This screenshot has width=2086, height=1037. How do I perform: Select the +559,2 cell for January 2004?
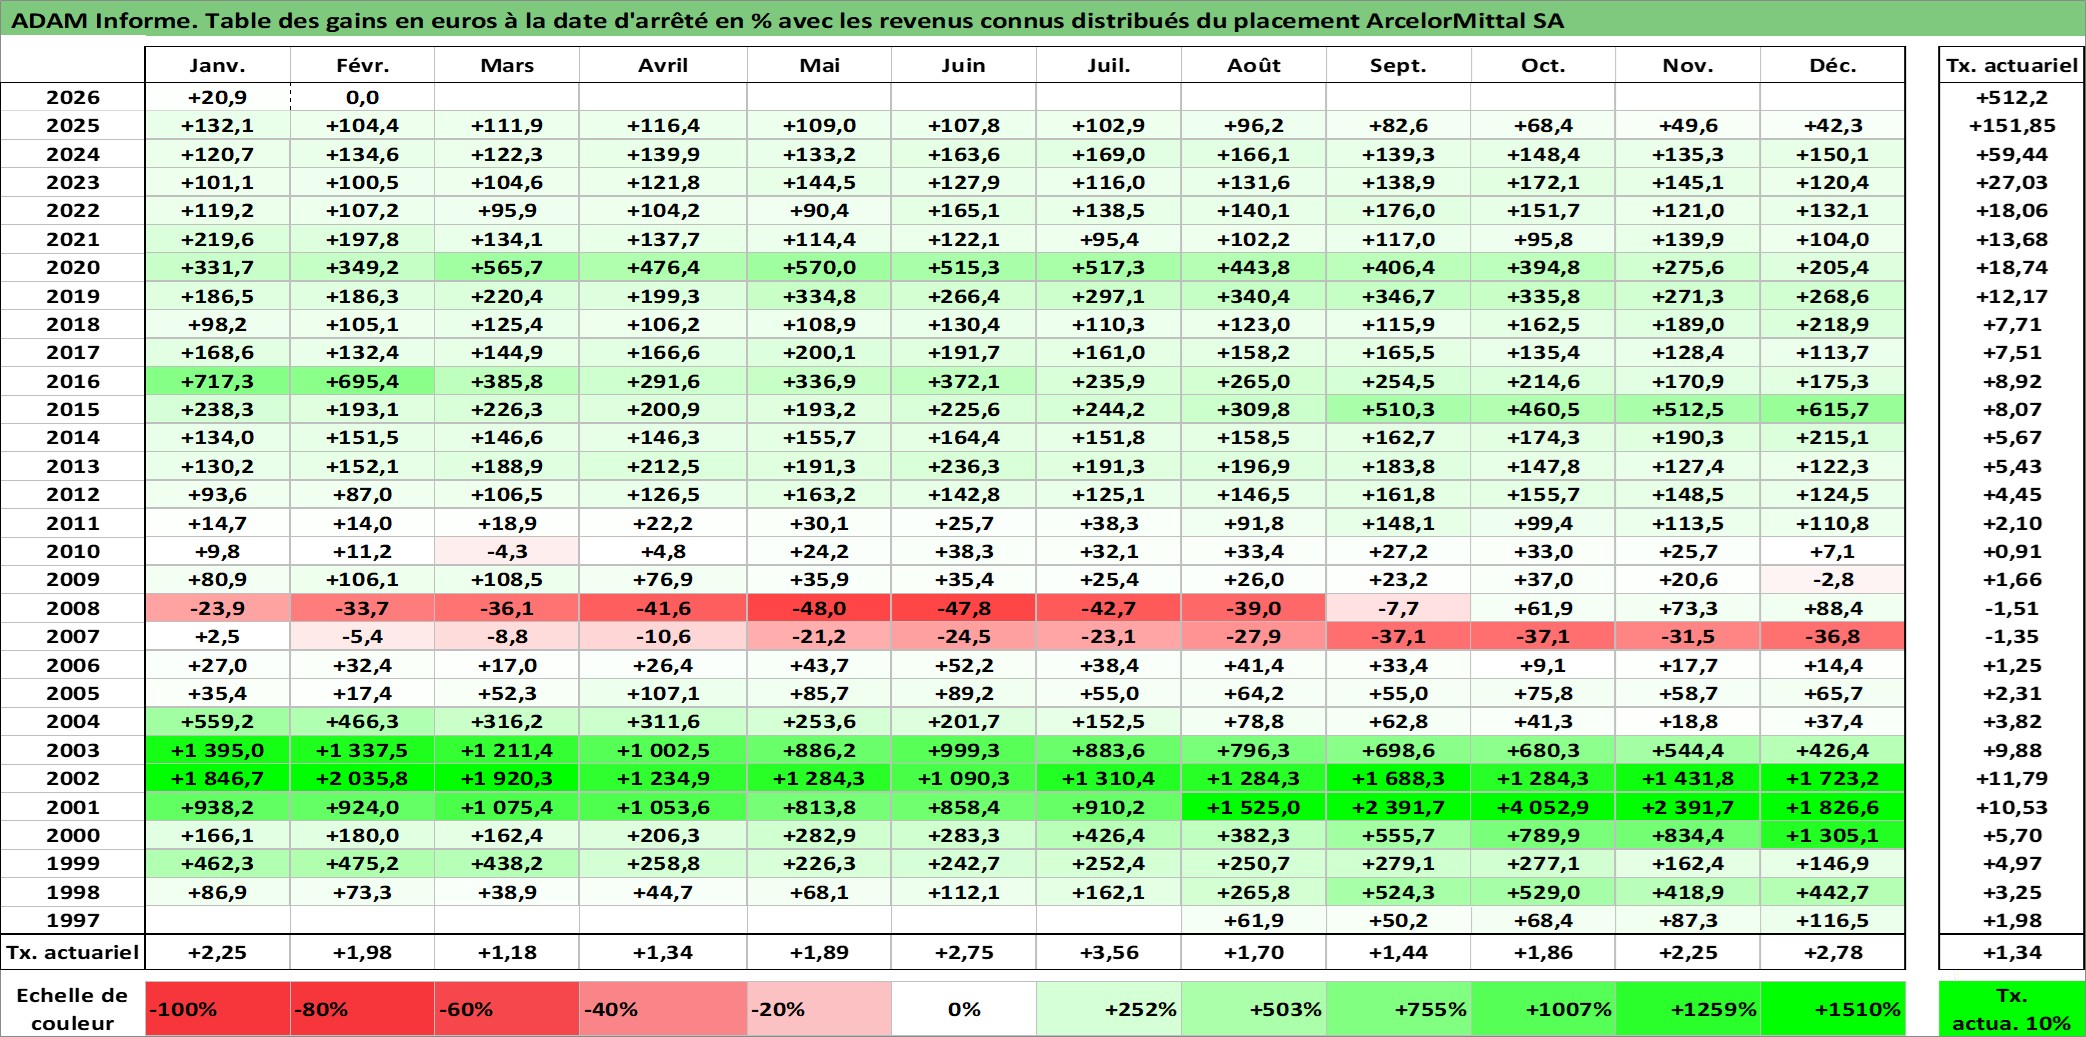point(218,721)
